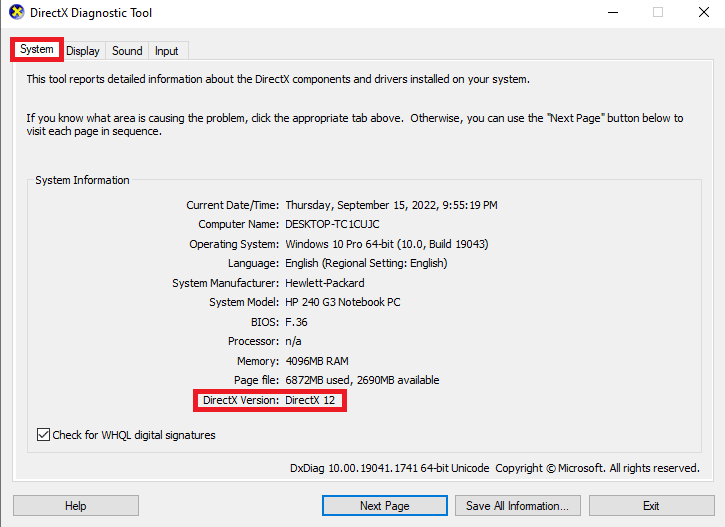
Task: Click the DirectX Version label
Action: point(241,400)
